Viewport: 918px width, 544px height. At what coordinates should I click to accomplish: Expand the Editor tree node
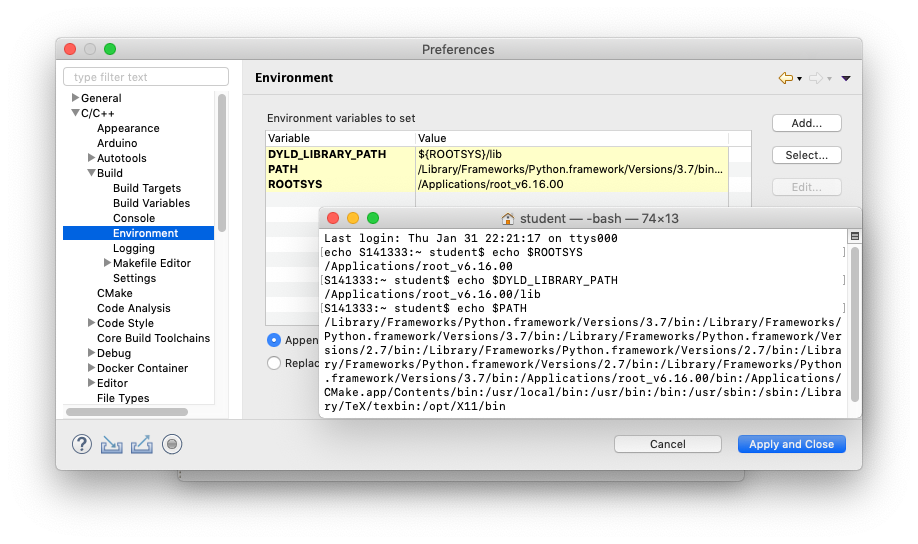point(91,382)
